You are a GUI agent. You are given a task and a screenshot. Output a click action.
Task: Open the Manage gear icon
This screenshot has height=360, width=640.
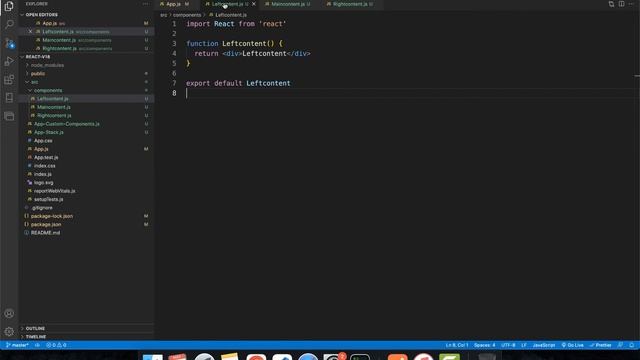(9, 331)
